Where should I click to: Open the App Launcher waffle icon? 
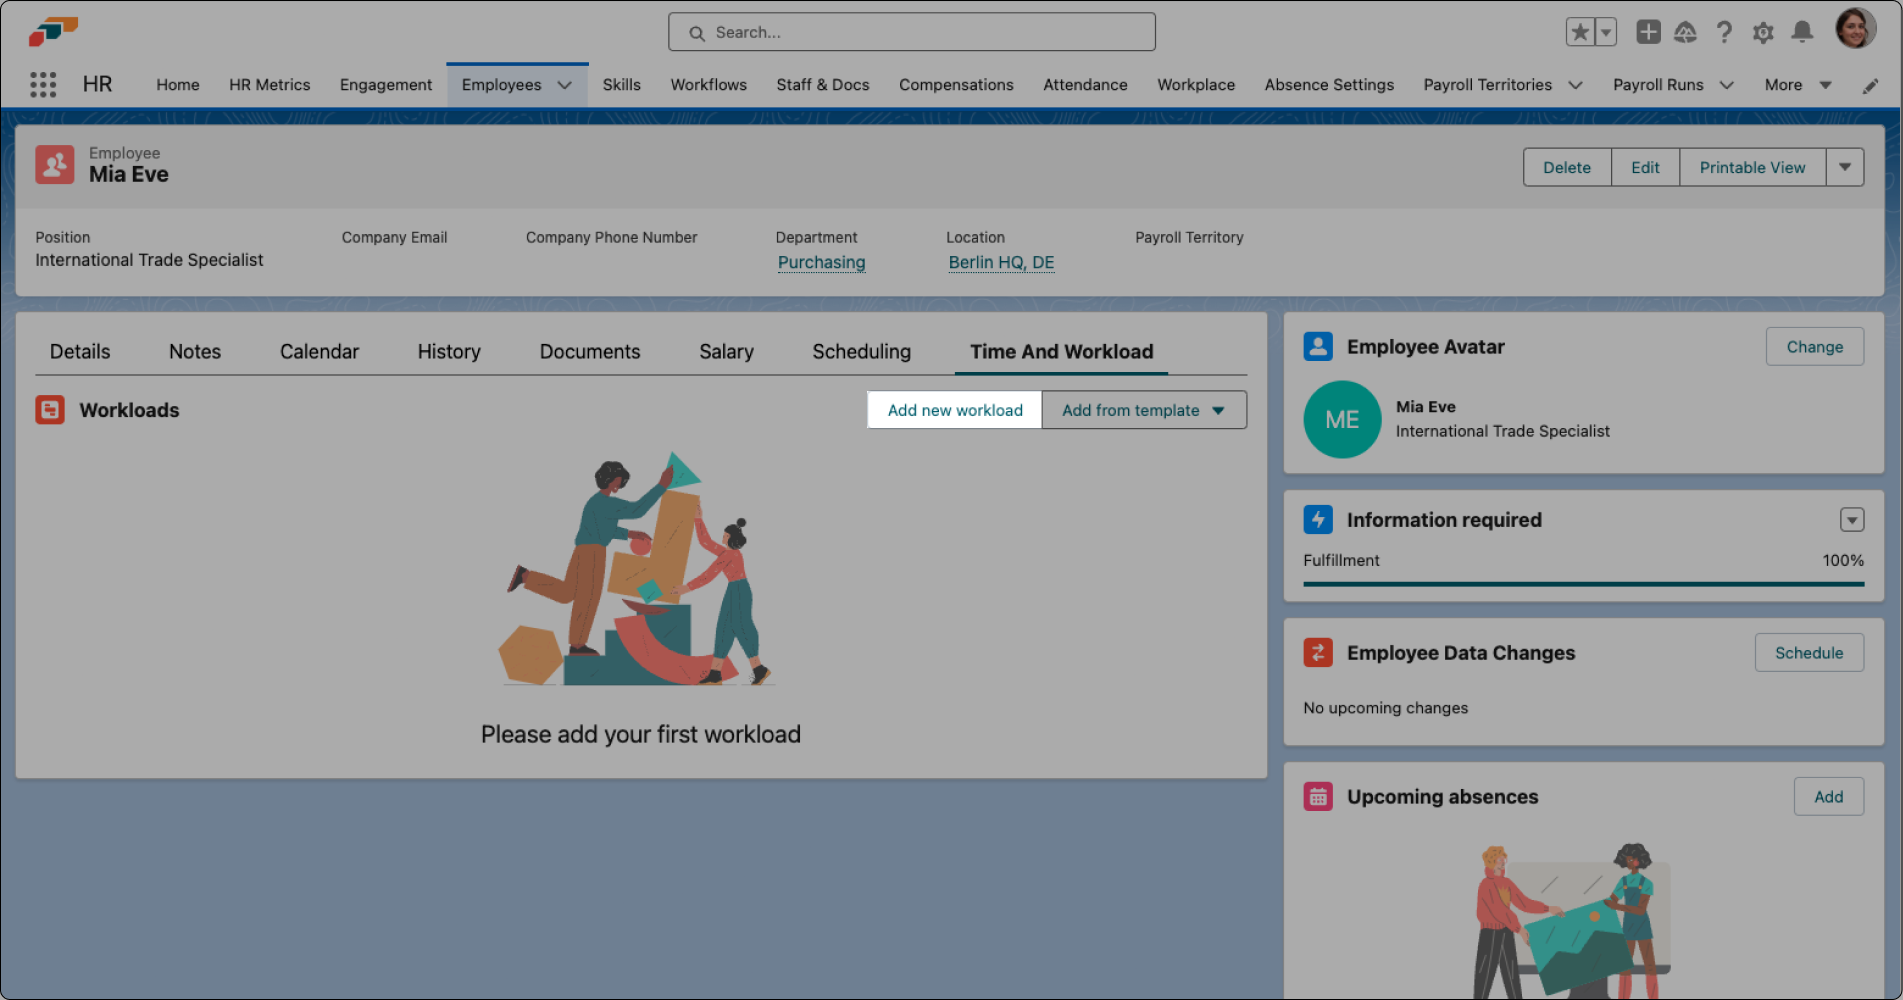pyautogui.click(x=42, y=84)
